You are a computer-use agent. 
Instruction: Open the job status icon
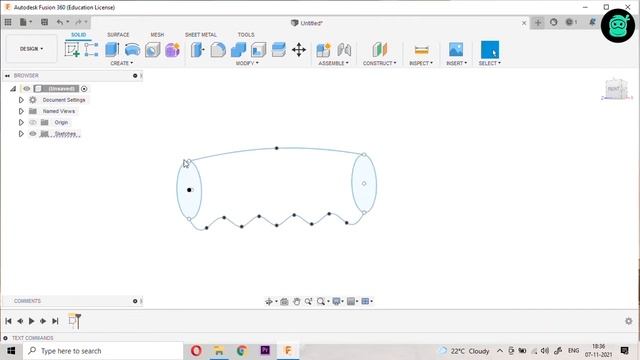571,22
